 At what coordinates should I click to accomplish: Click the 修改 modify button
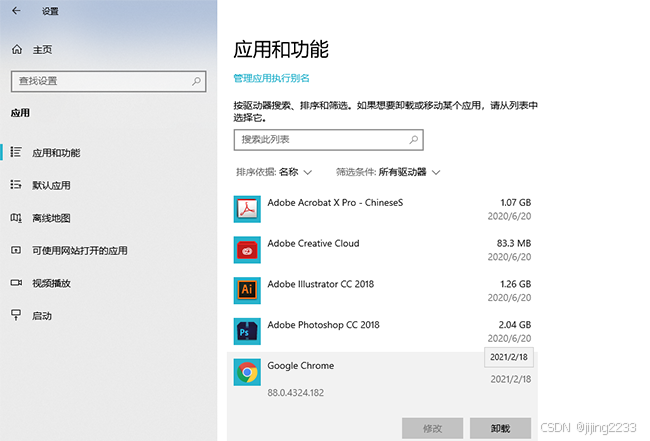click(432, 428)
